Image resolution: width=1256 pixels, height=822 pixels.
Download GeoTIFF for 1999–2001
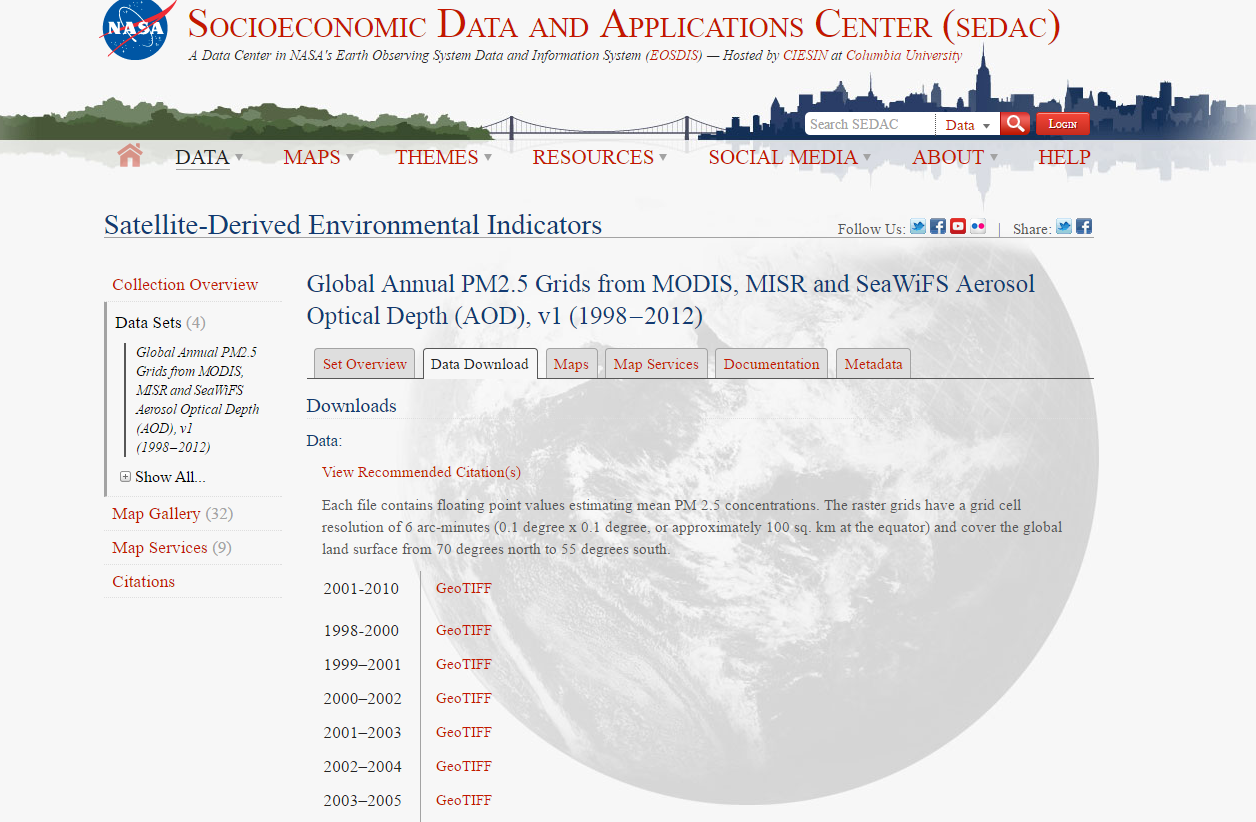click(464, 664)
